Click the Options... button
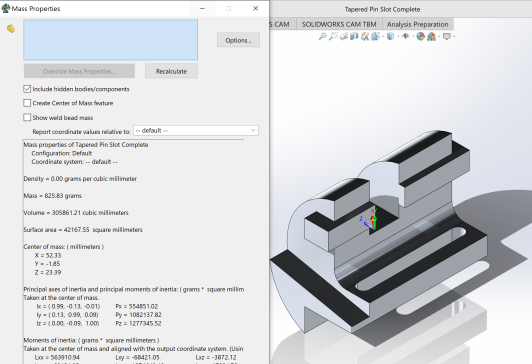Viewport: 532px width, 364px height. [x=238, y=40]
